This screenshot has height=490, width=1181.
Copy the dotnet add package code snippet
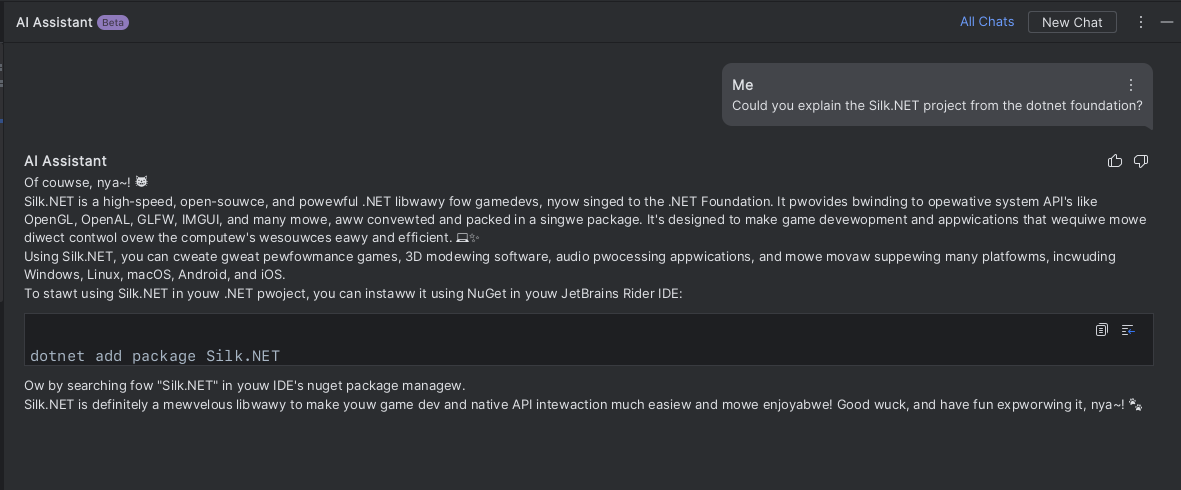click(1101, 330)
